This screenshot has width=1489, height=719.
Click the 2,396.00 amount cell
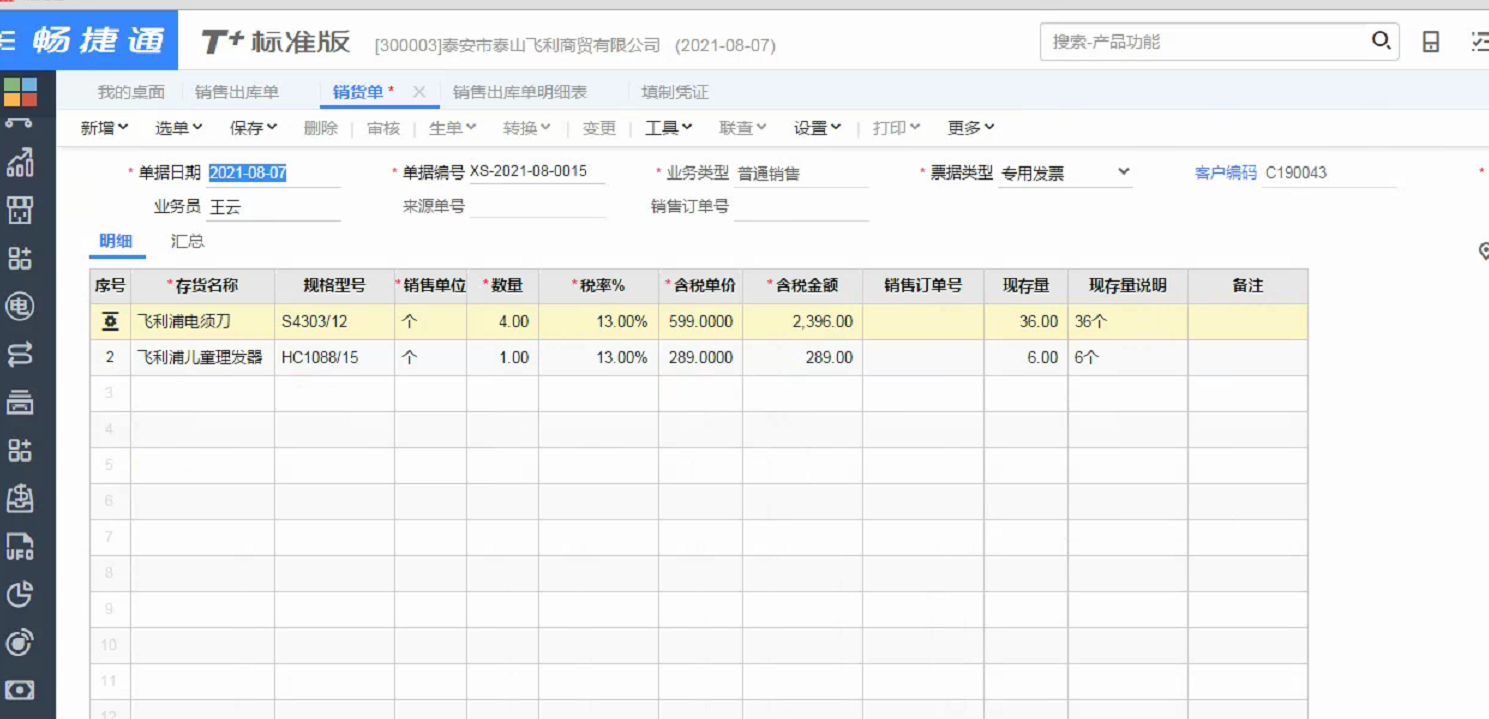point(803,322)
